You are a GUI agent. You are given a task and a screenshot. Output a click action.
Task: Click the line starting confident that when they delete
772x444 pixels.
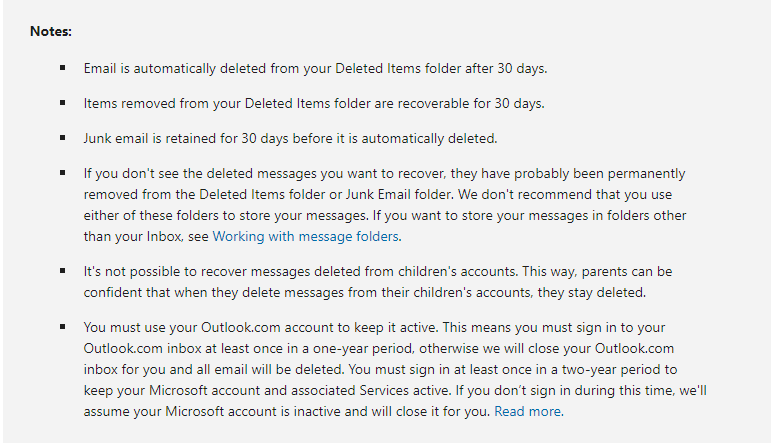[364, 292]
